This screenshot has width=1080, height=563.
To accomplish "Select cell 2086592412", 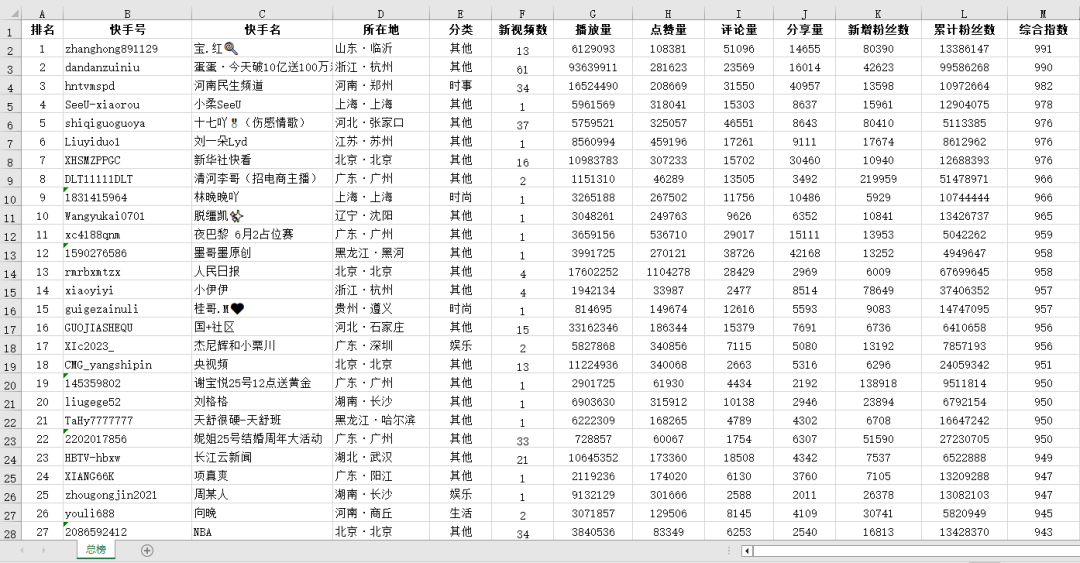I will click(x=127, y=533).
